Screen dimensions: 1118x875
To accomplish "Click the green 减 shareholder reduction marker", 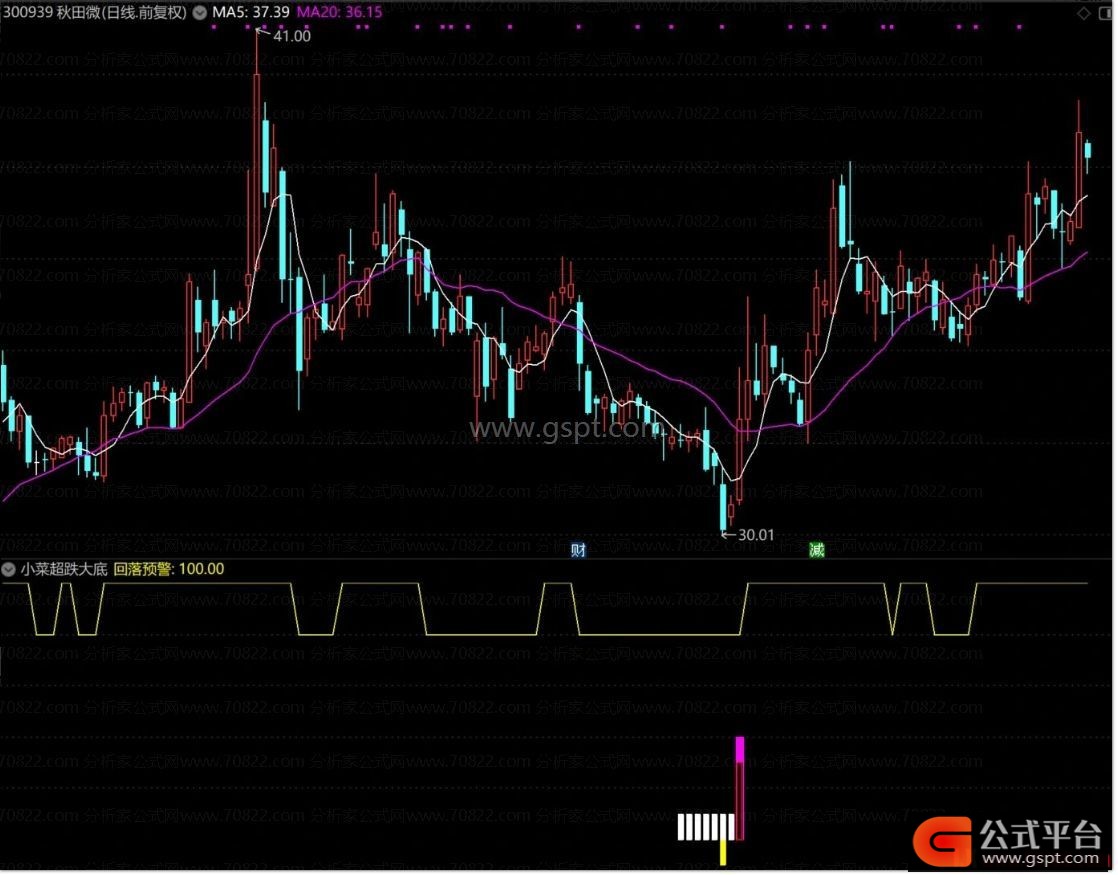I will click(817, 550).
